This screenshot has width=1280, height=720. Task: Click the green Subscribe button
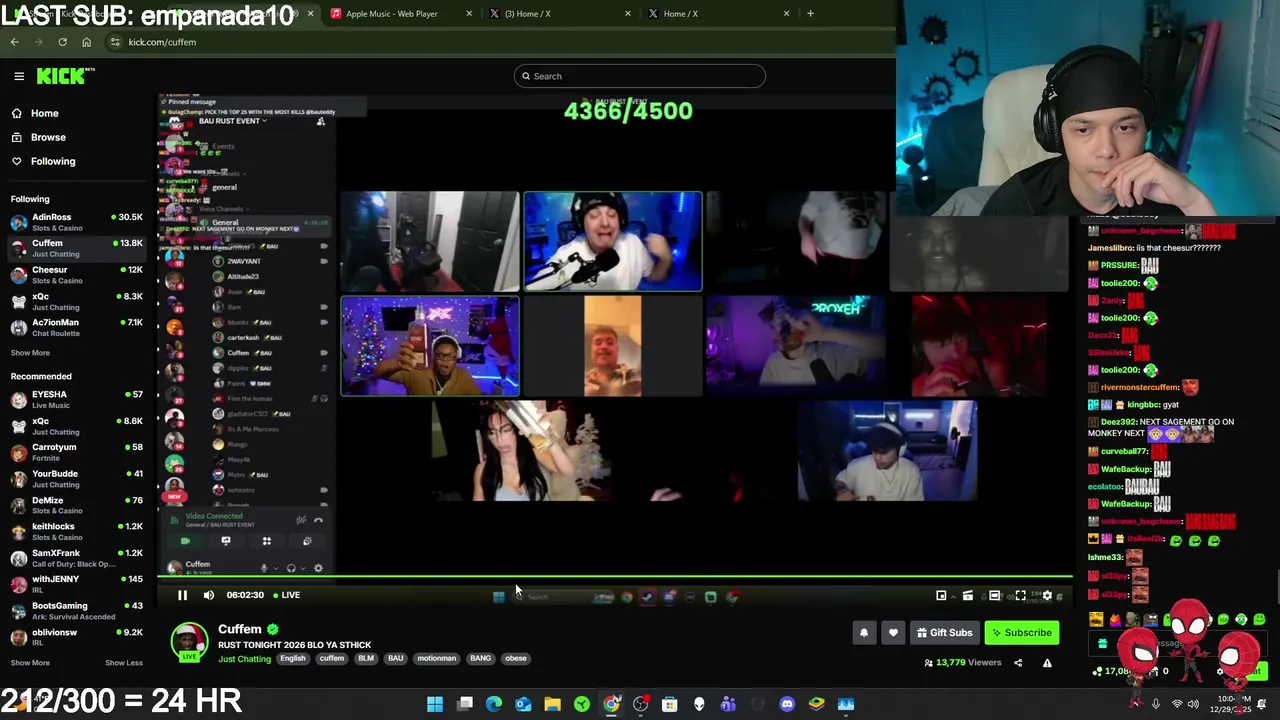coord(1021,633)
